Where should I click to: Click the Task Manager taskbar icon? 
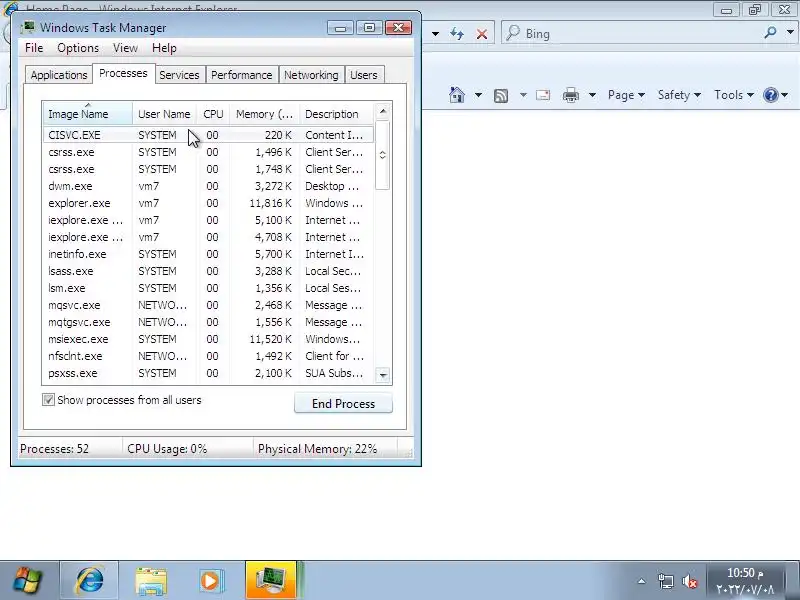pos(271,581)
